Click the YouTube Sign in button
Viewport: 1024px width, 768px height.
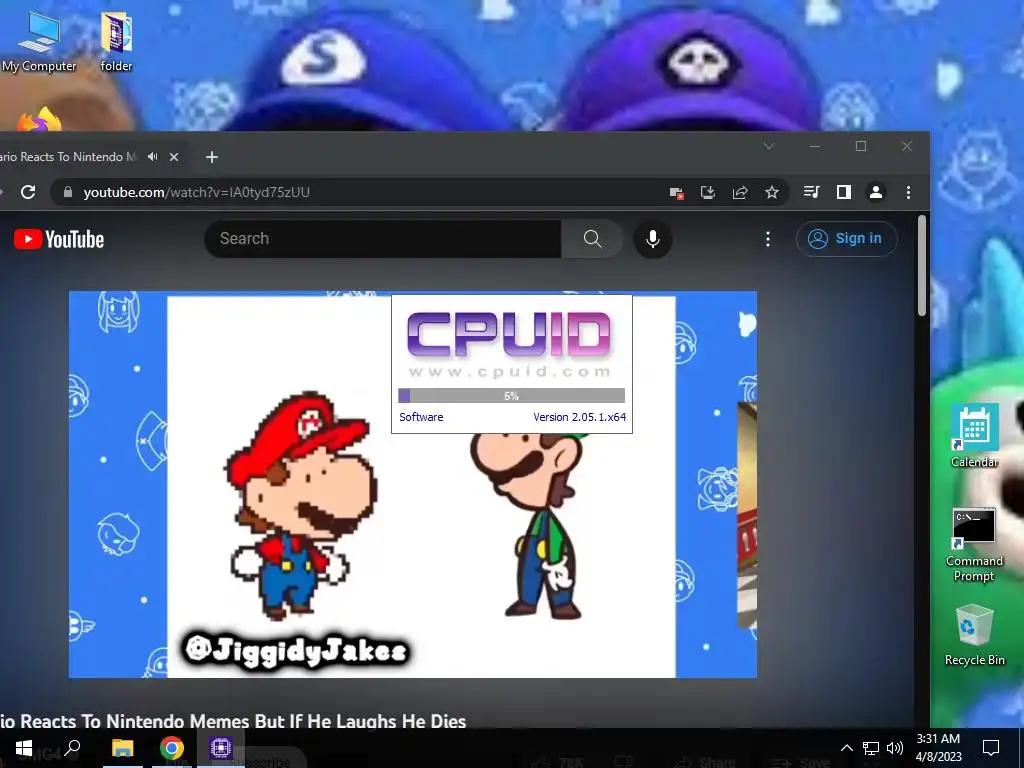(846, 238)
